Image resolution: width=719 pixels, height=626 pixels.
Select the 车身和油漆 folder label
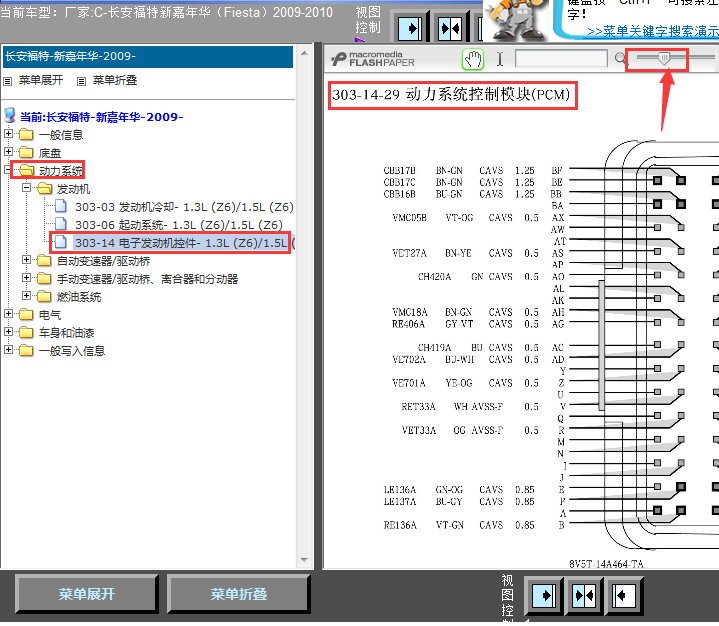tap(66, 333)
